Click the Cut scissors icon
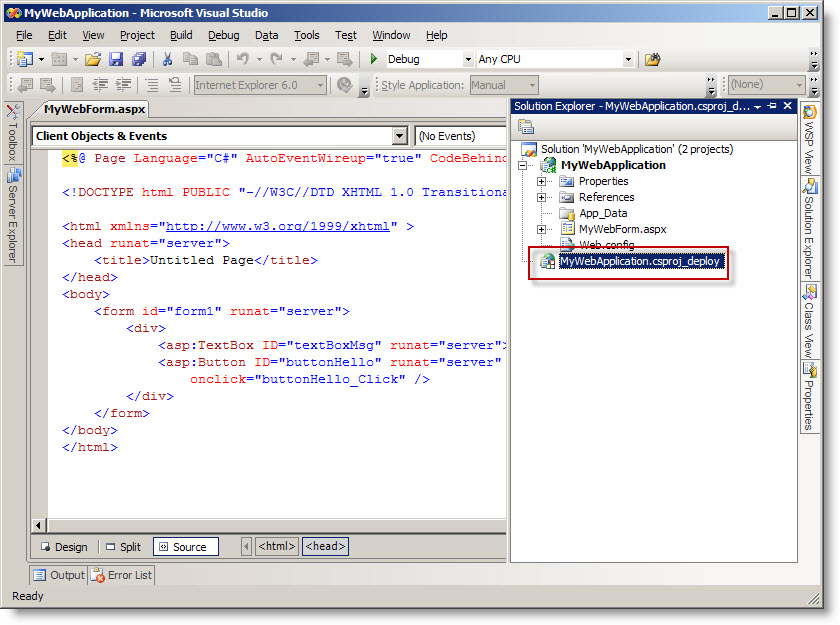The width and height of the screenshot is (840, 625). [168, 60]
